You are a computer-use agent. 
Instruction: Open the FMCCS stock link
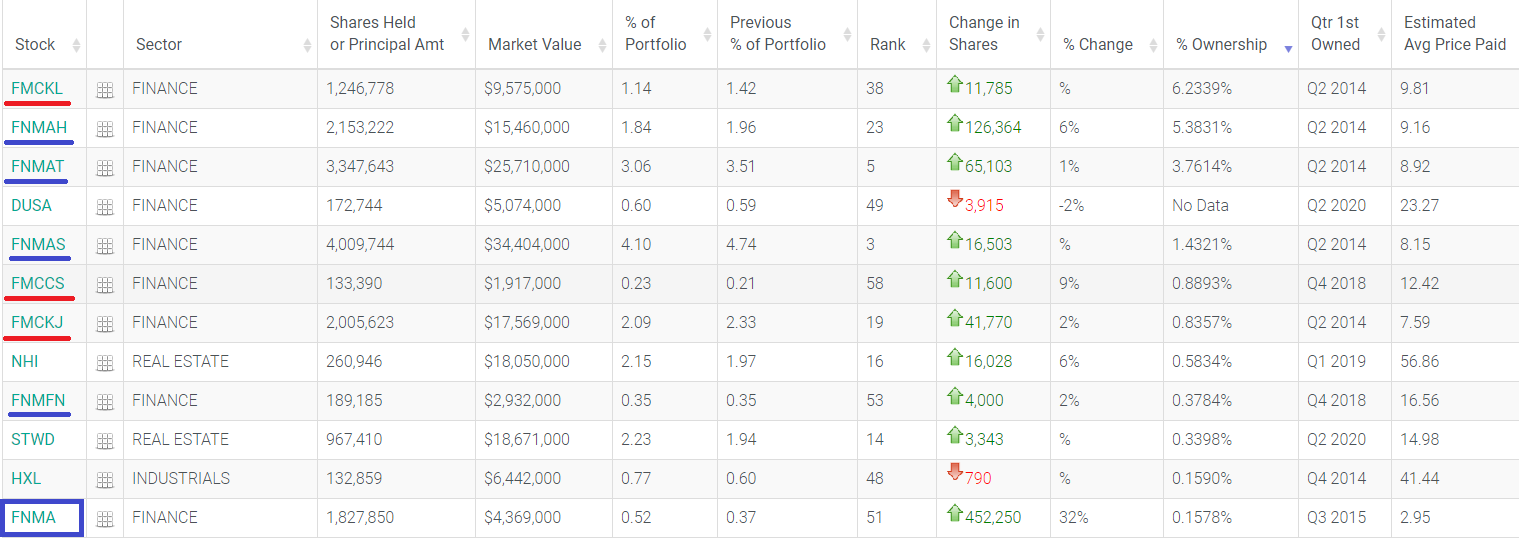38,283
